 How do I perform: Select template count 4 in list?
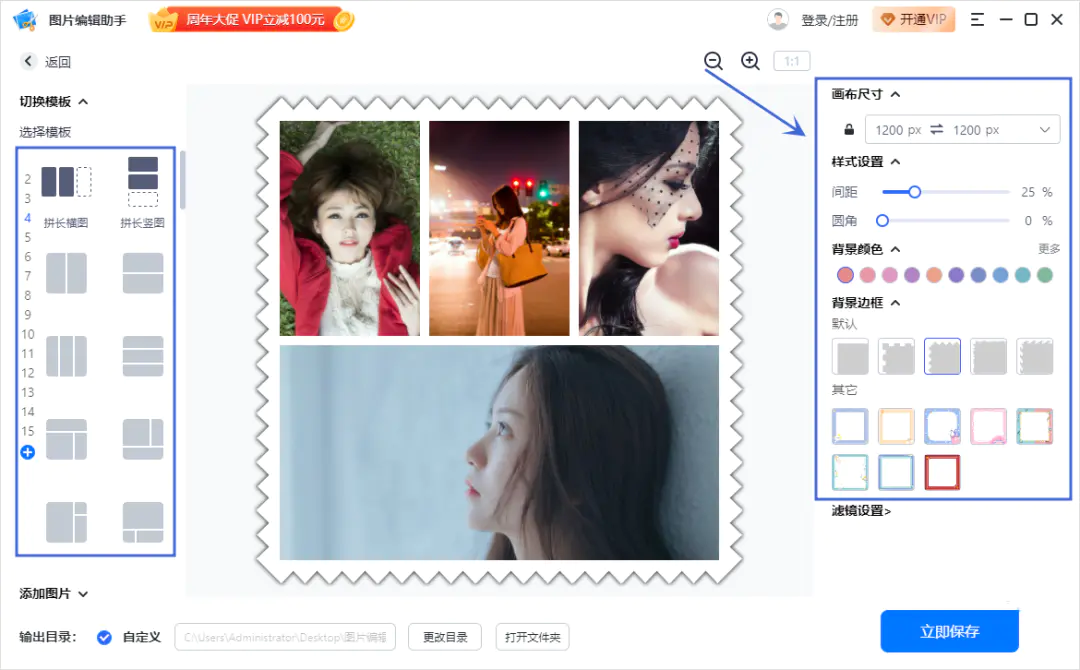click(x=28, y=218)
